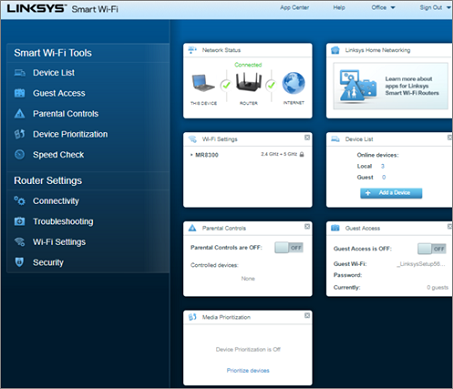Close the Guest Access widget
The height and width of the screenshot is (389, 453).
[450, 226]
